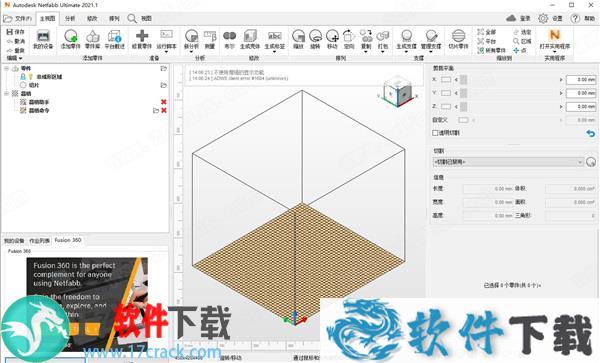Collapse the Parts tree node
This screenshot has height=363, width=600.
pos(7,68)
